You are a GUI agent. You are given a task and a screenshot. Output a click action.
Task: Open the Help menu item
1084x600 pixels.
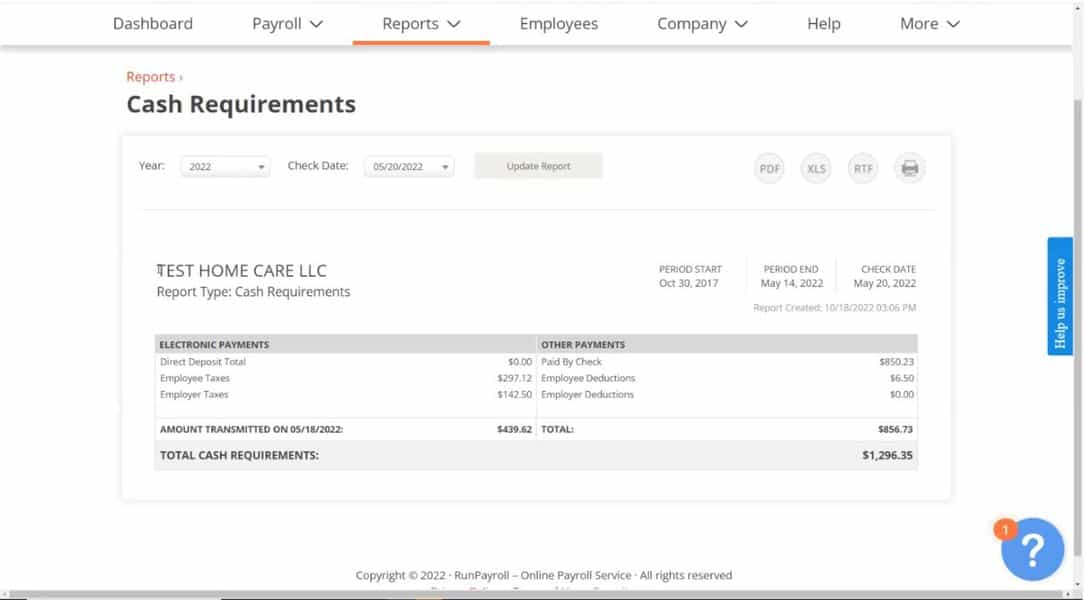[x=823, y=23]
